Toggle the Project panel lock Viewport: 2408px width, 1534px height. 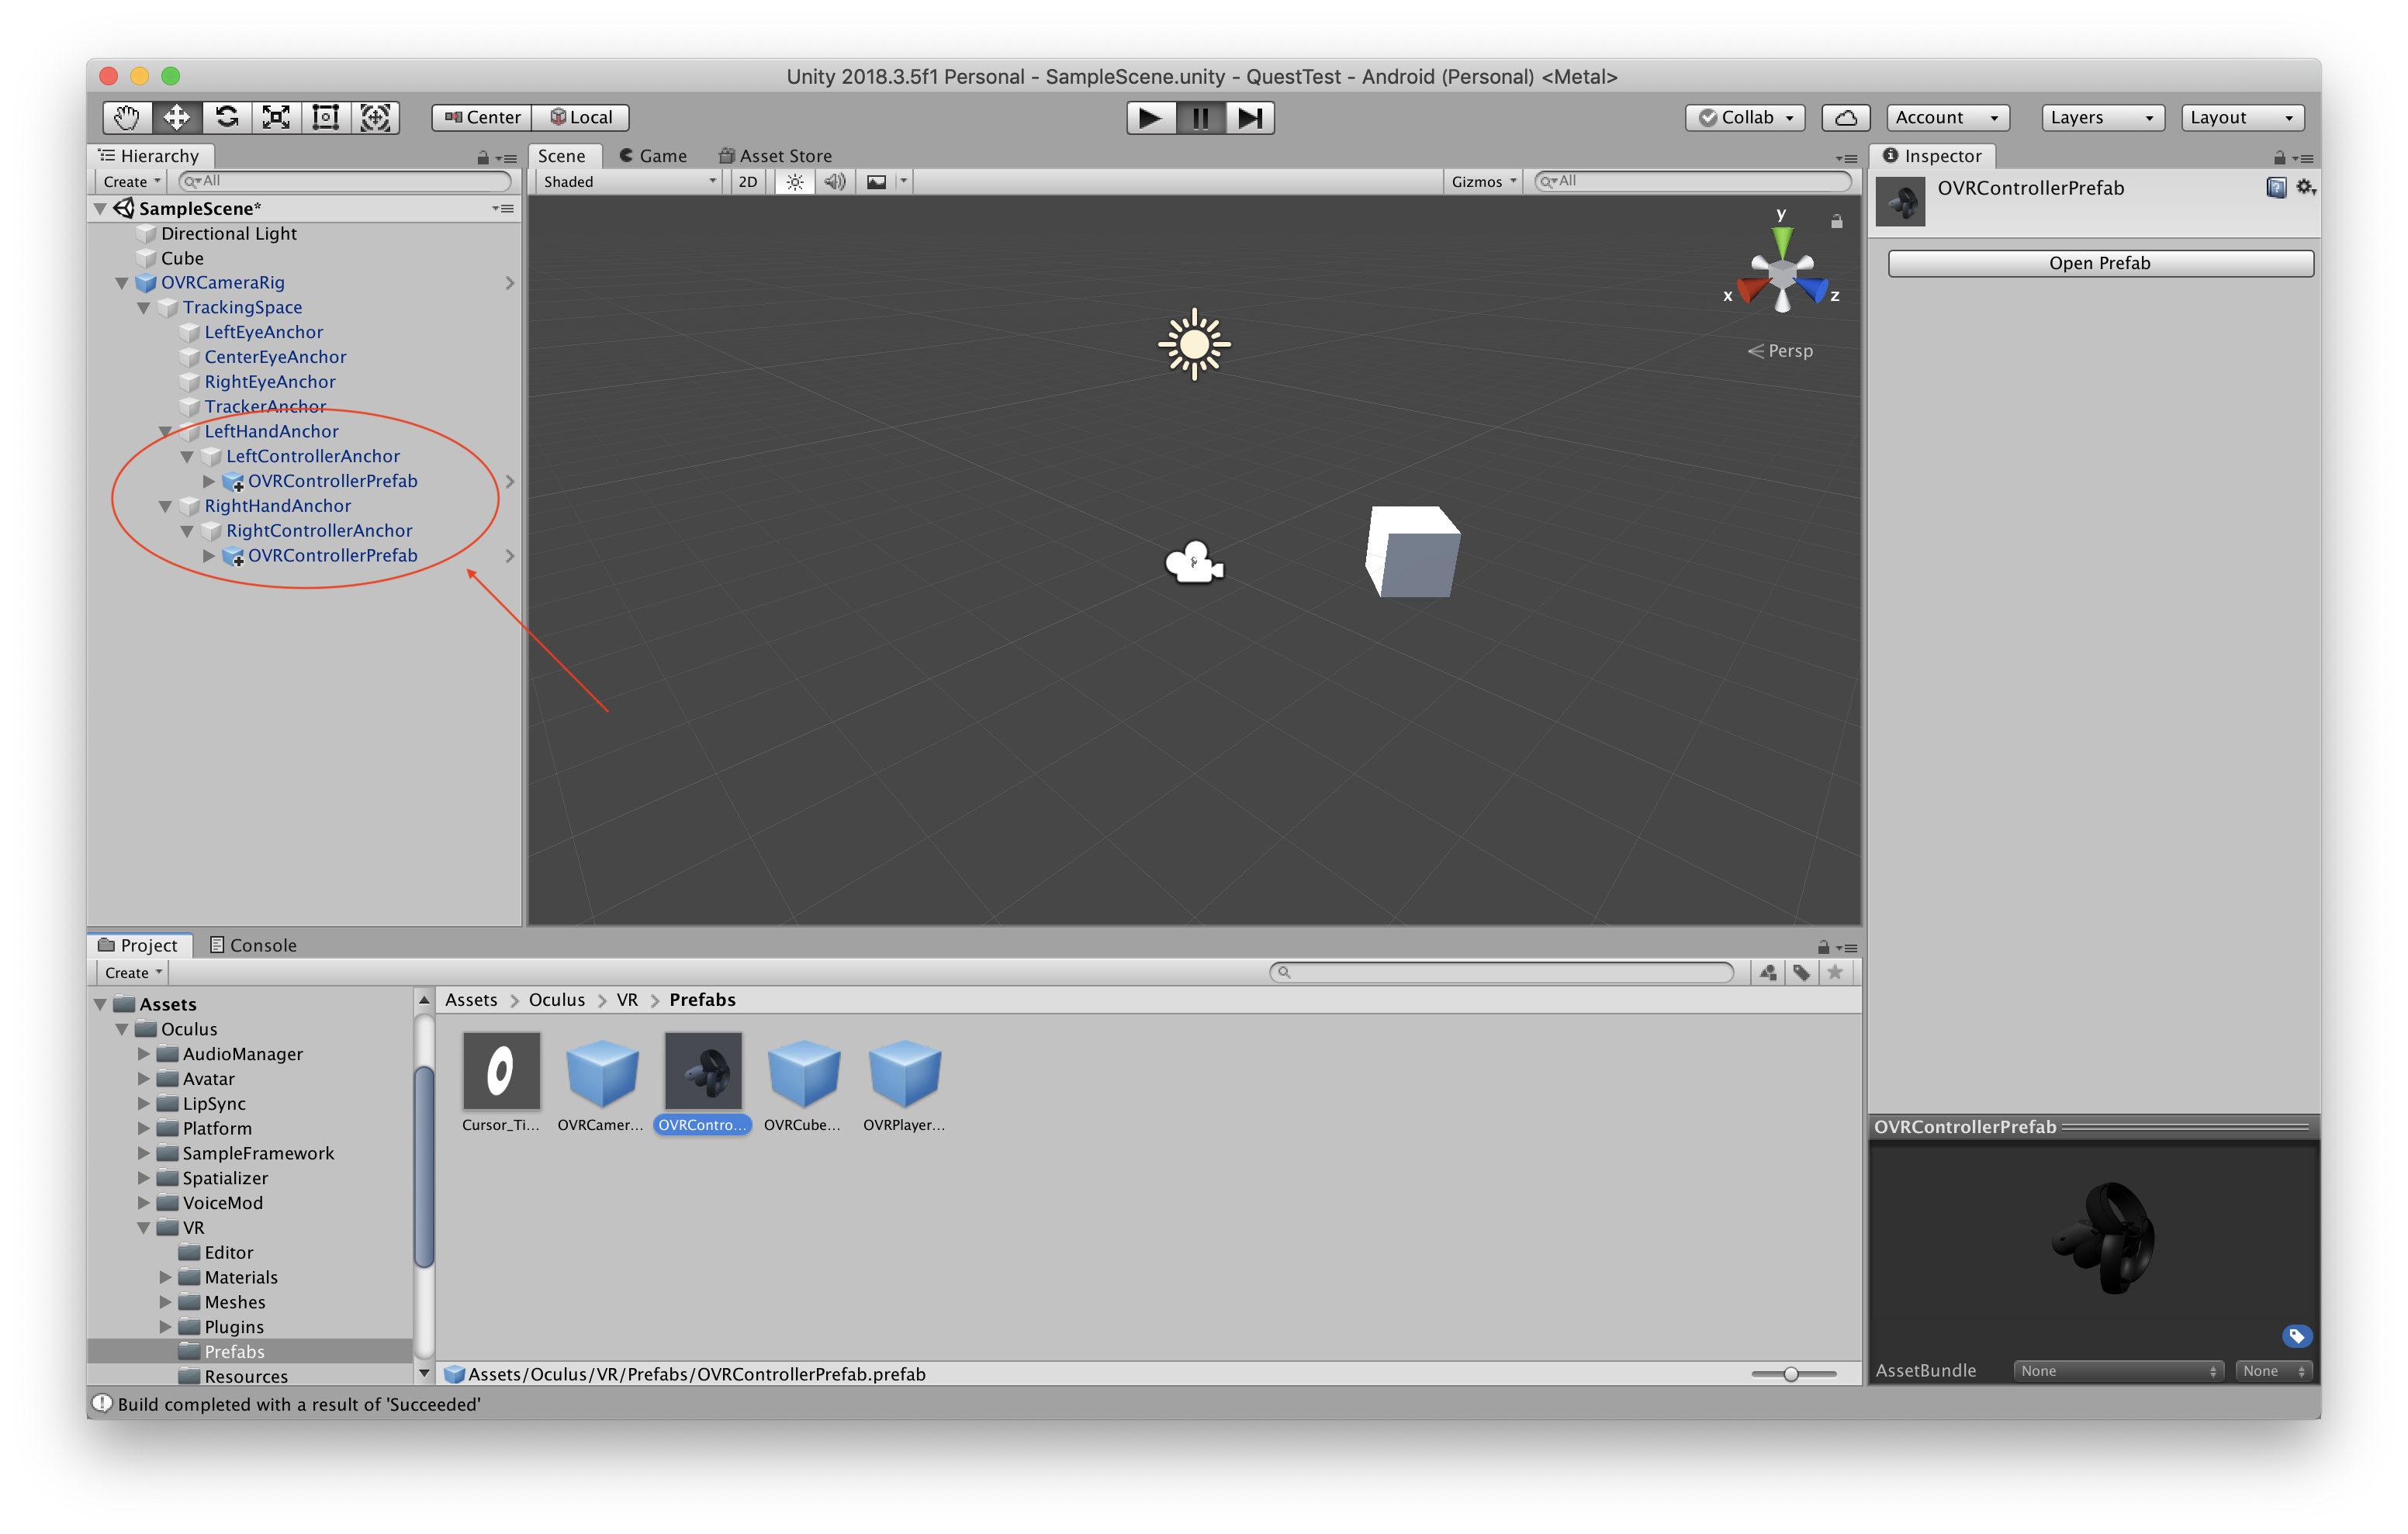[1824, 947]
